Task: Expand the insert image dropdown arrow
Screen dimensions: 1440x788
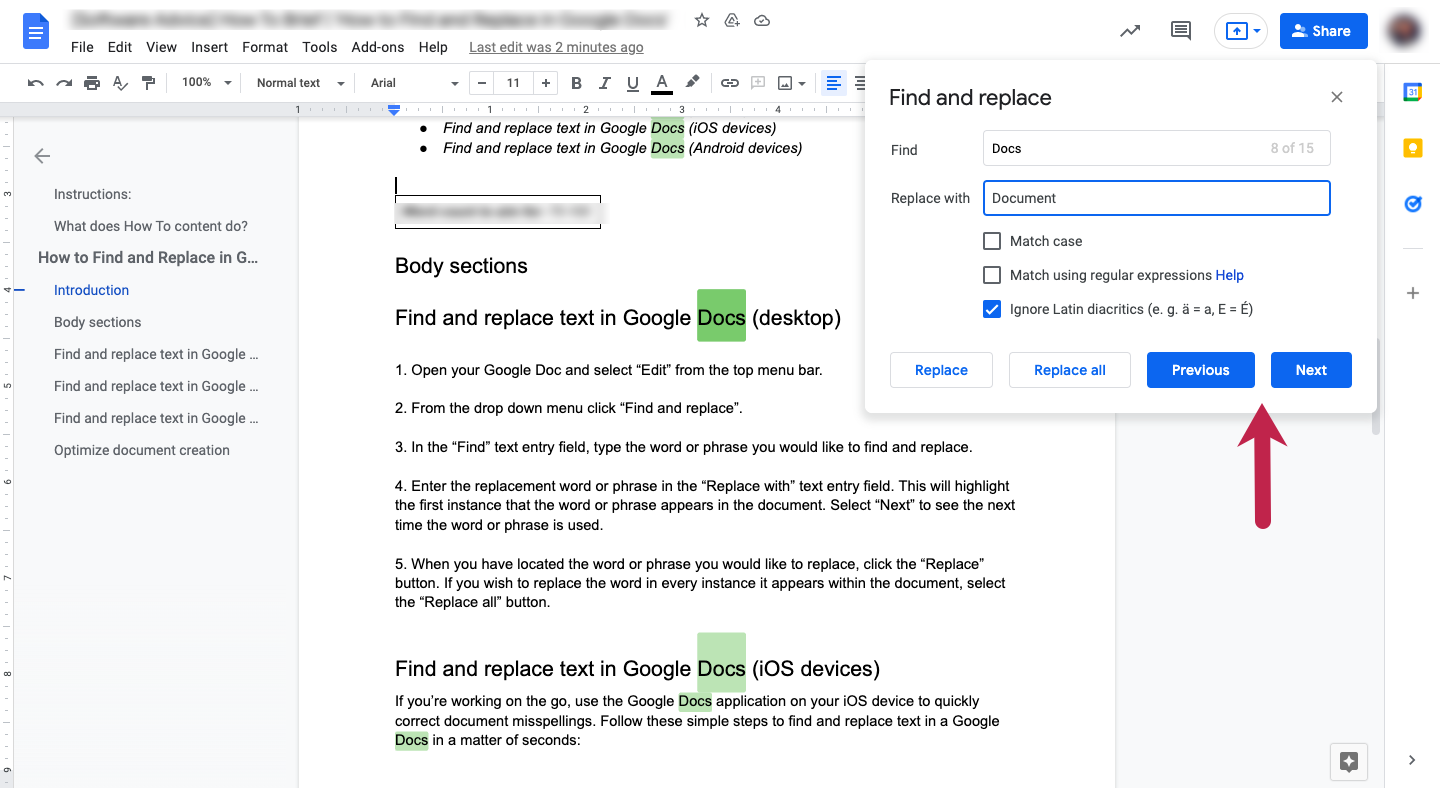Action: [803, 84]
